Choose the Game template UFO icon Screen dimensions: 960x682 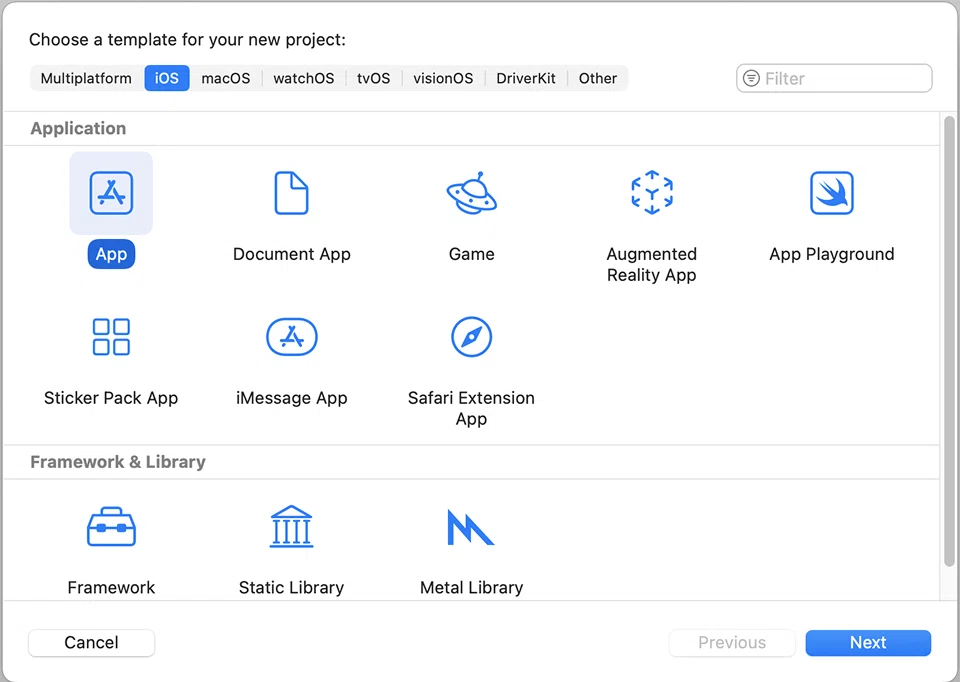pyautogui.click(x=471, y=193)
